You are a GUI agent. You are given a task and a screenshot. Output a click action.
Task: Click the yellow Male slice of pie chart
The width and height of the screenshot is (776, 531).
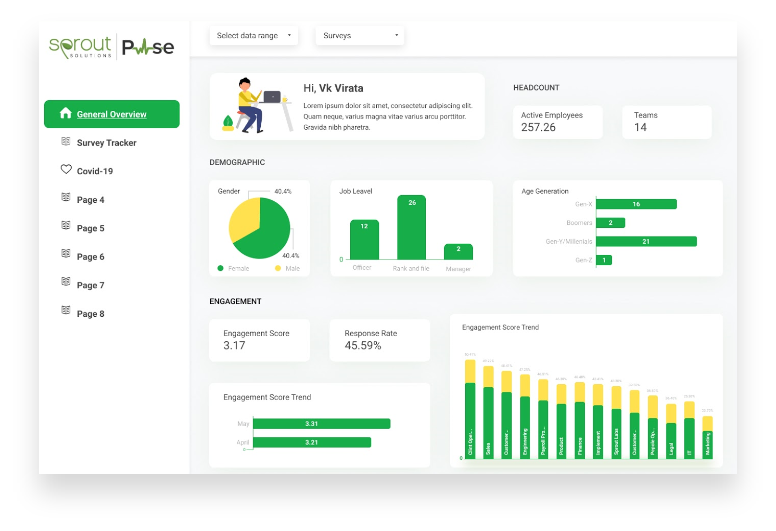pos(242,220)
